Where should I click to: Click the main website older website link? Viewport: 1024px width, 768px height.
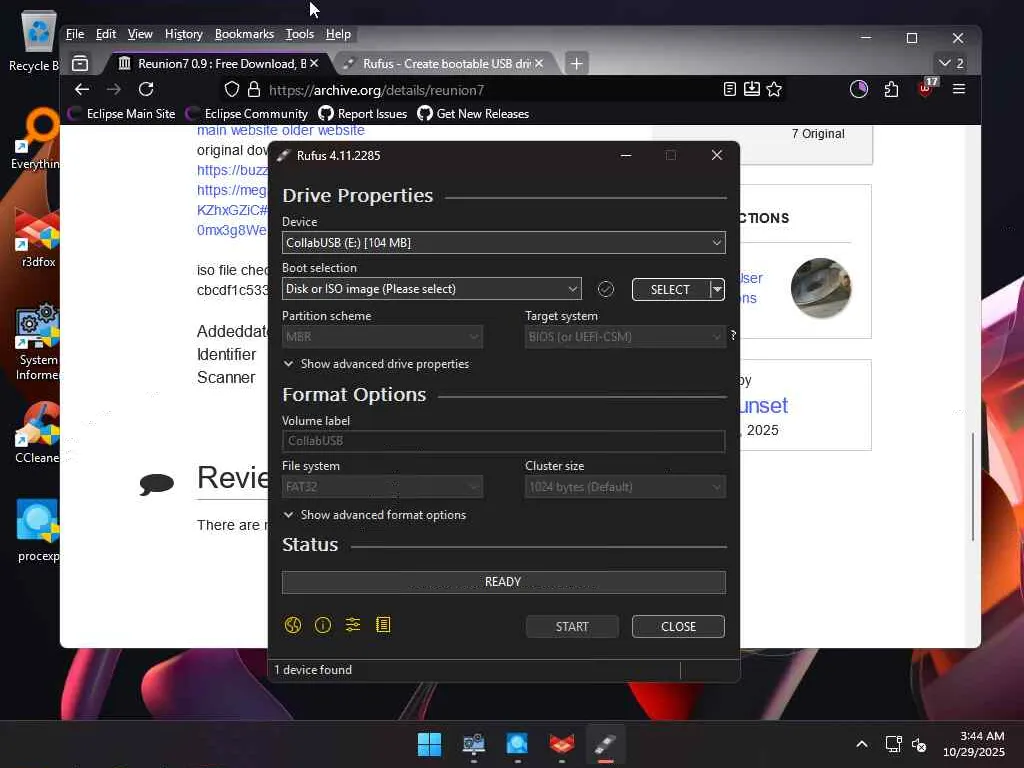point(281,131)
